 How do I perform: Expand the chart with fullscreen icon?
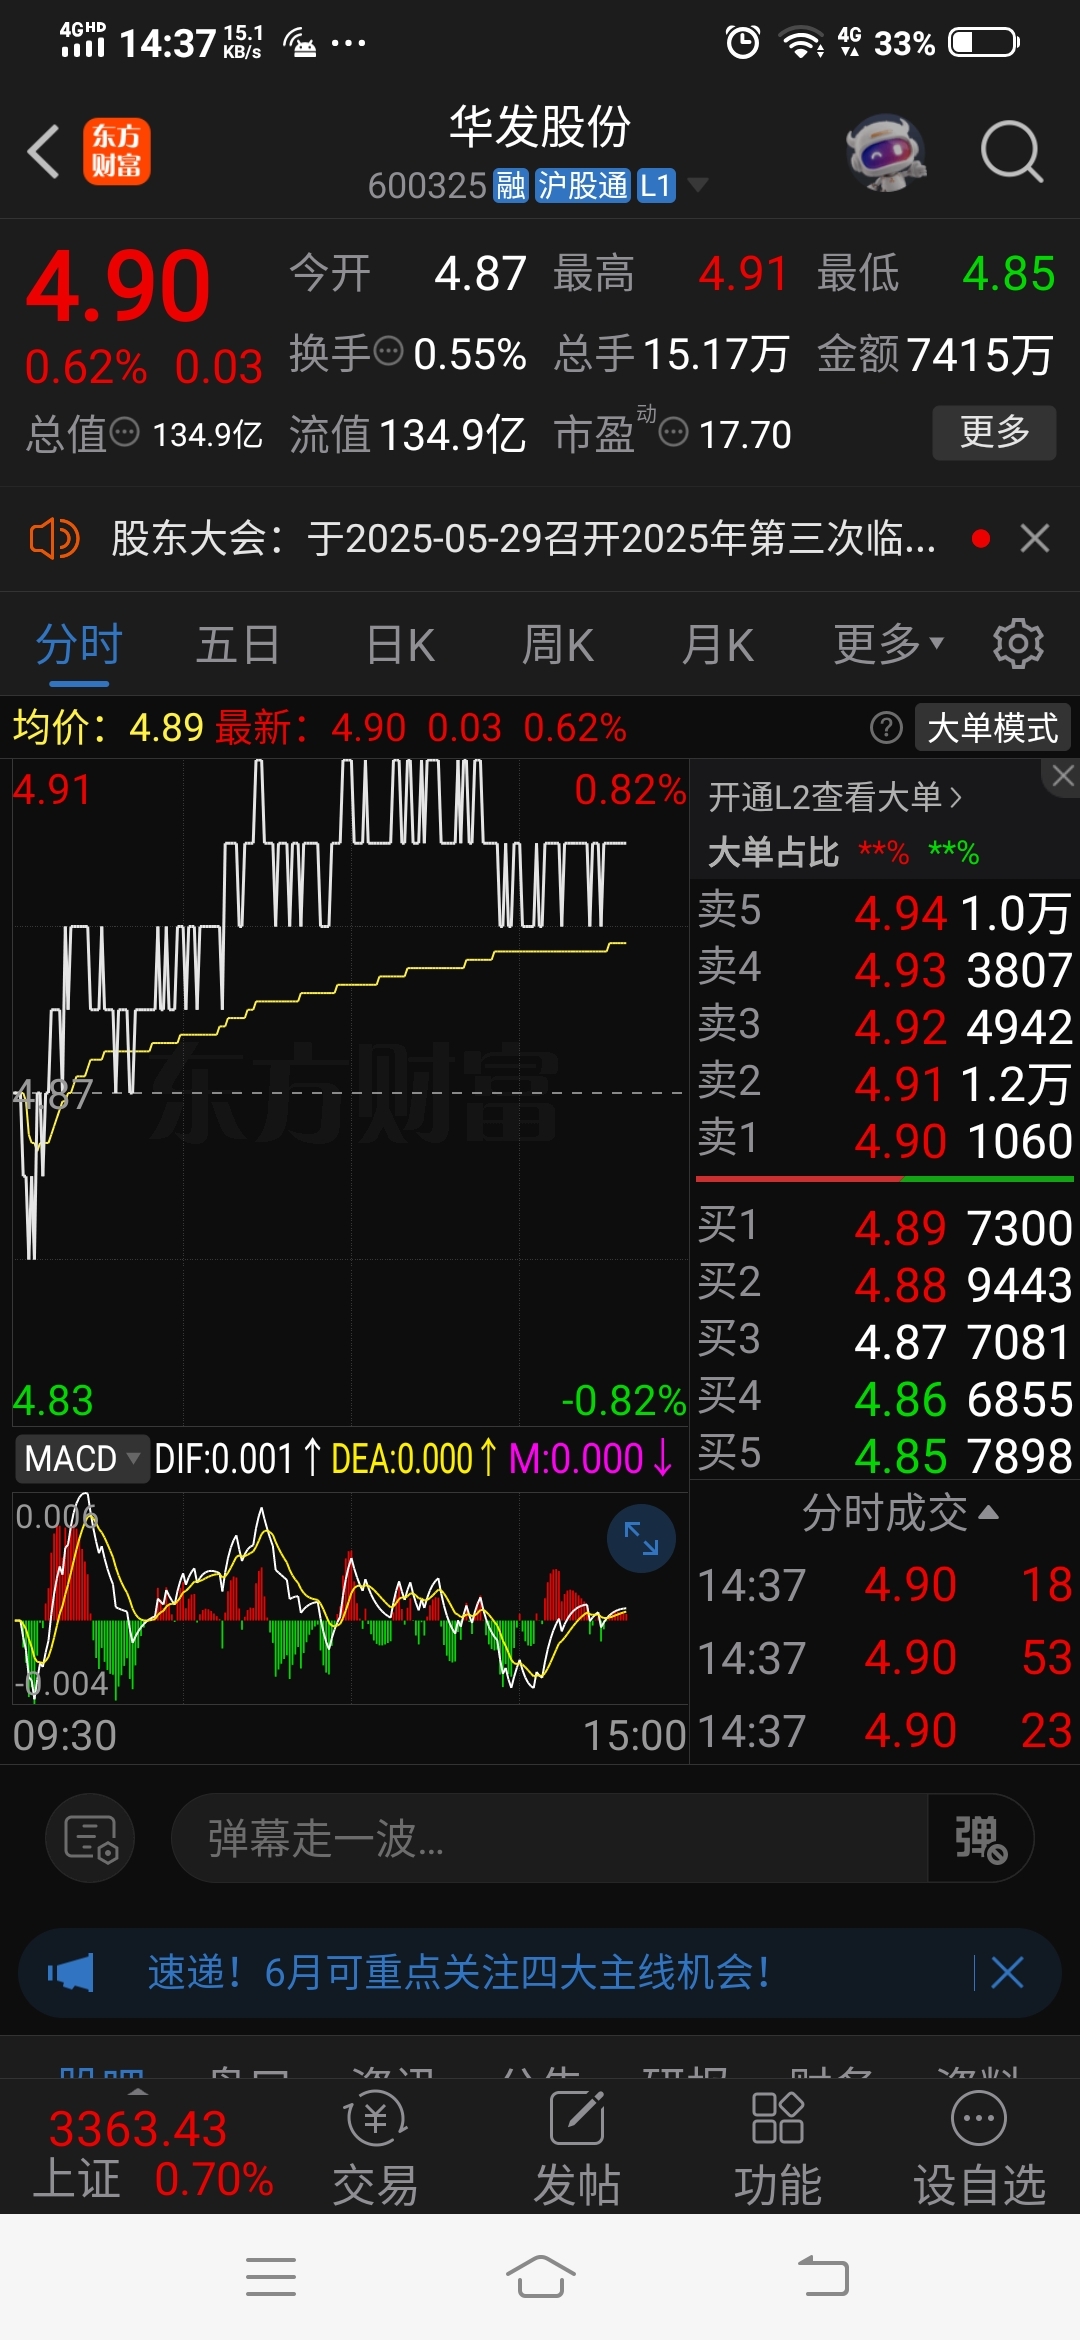point(641,1538)
